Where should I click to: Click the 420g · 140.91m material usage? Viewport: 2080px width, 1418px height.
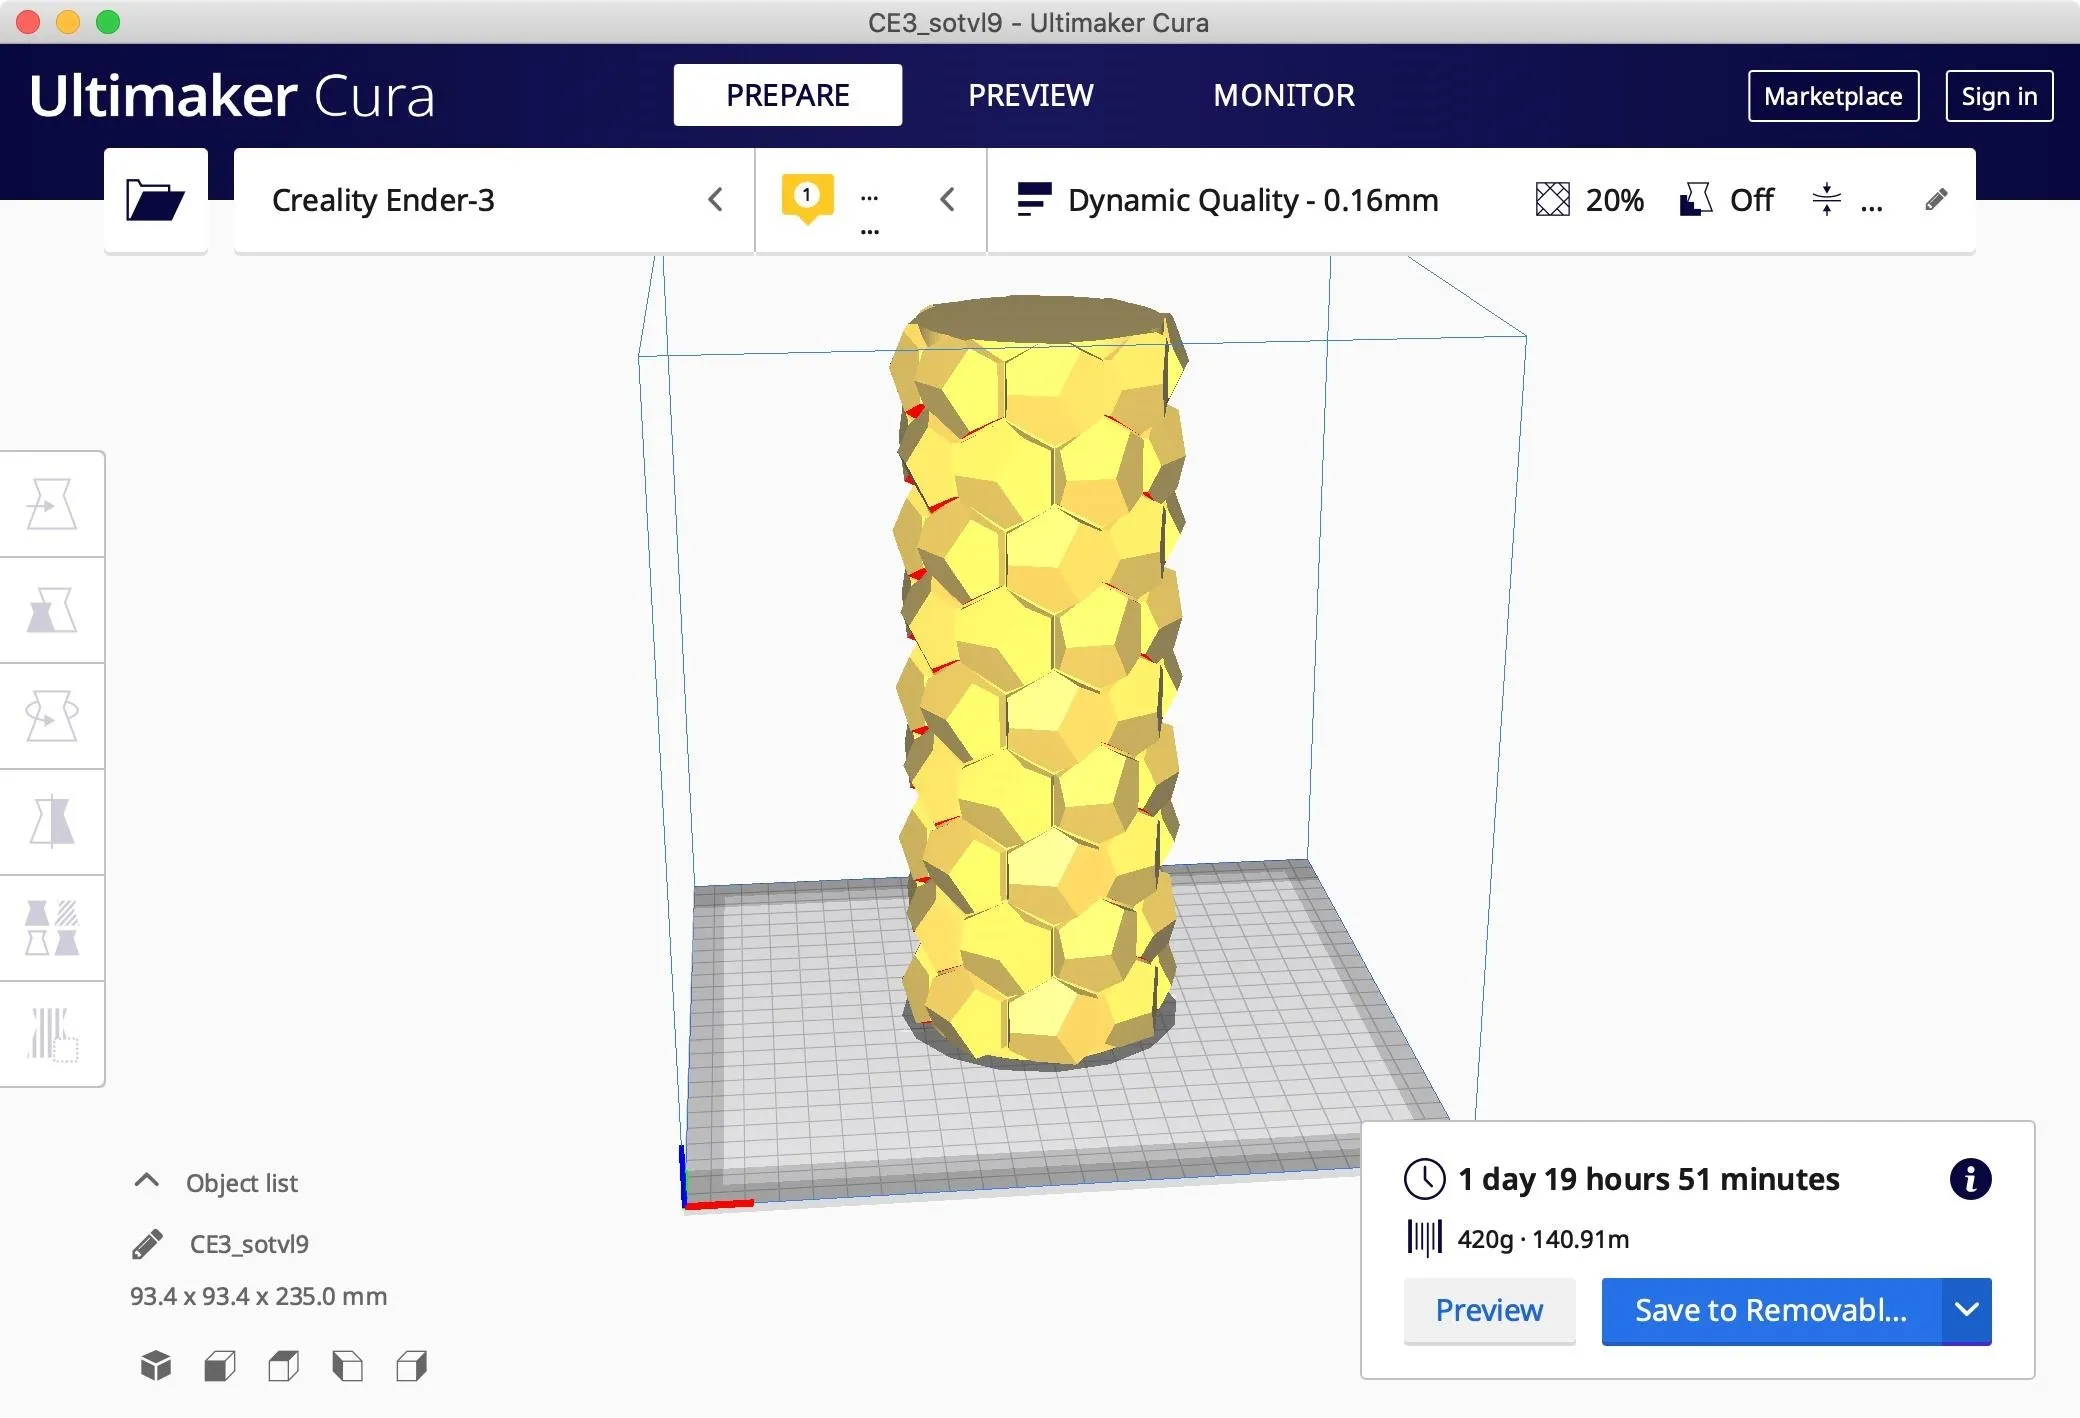point(1543,1239)
